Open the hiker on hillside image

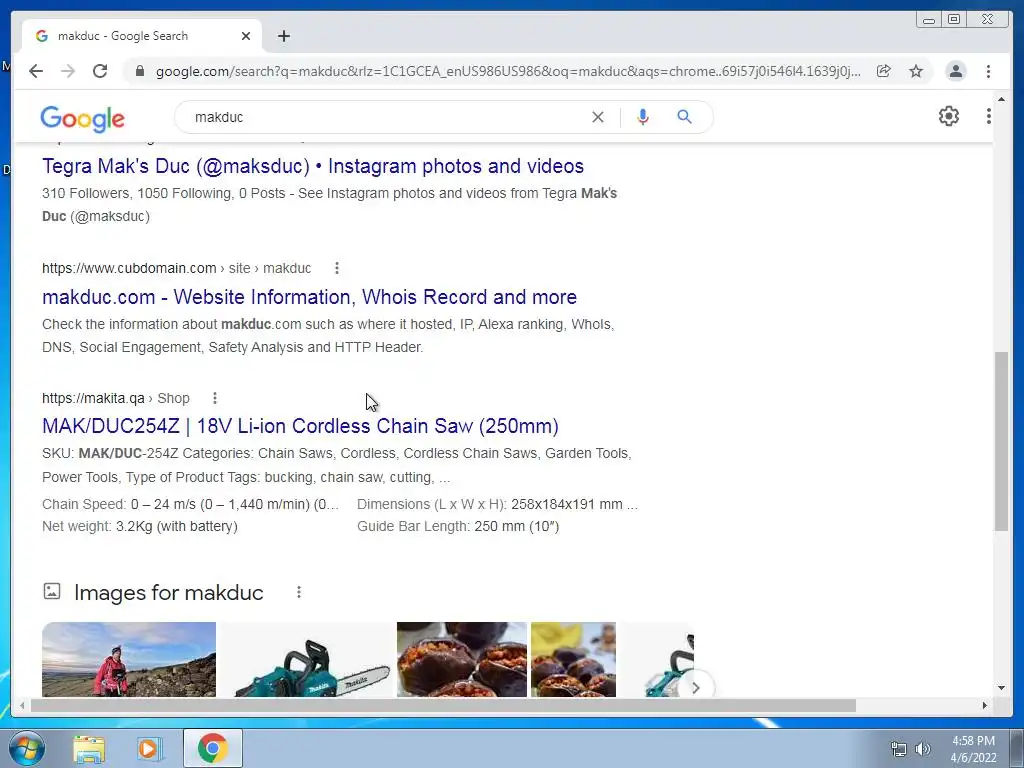pyautogui.click(x=129, y=659)
